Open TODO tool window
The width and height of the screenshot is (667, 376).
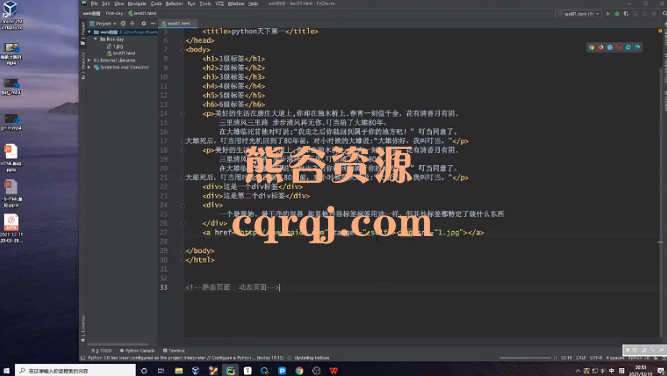pos(102,350)
